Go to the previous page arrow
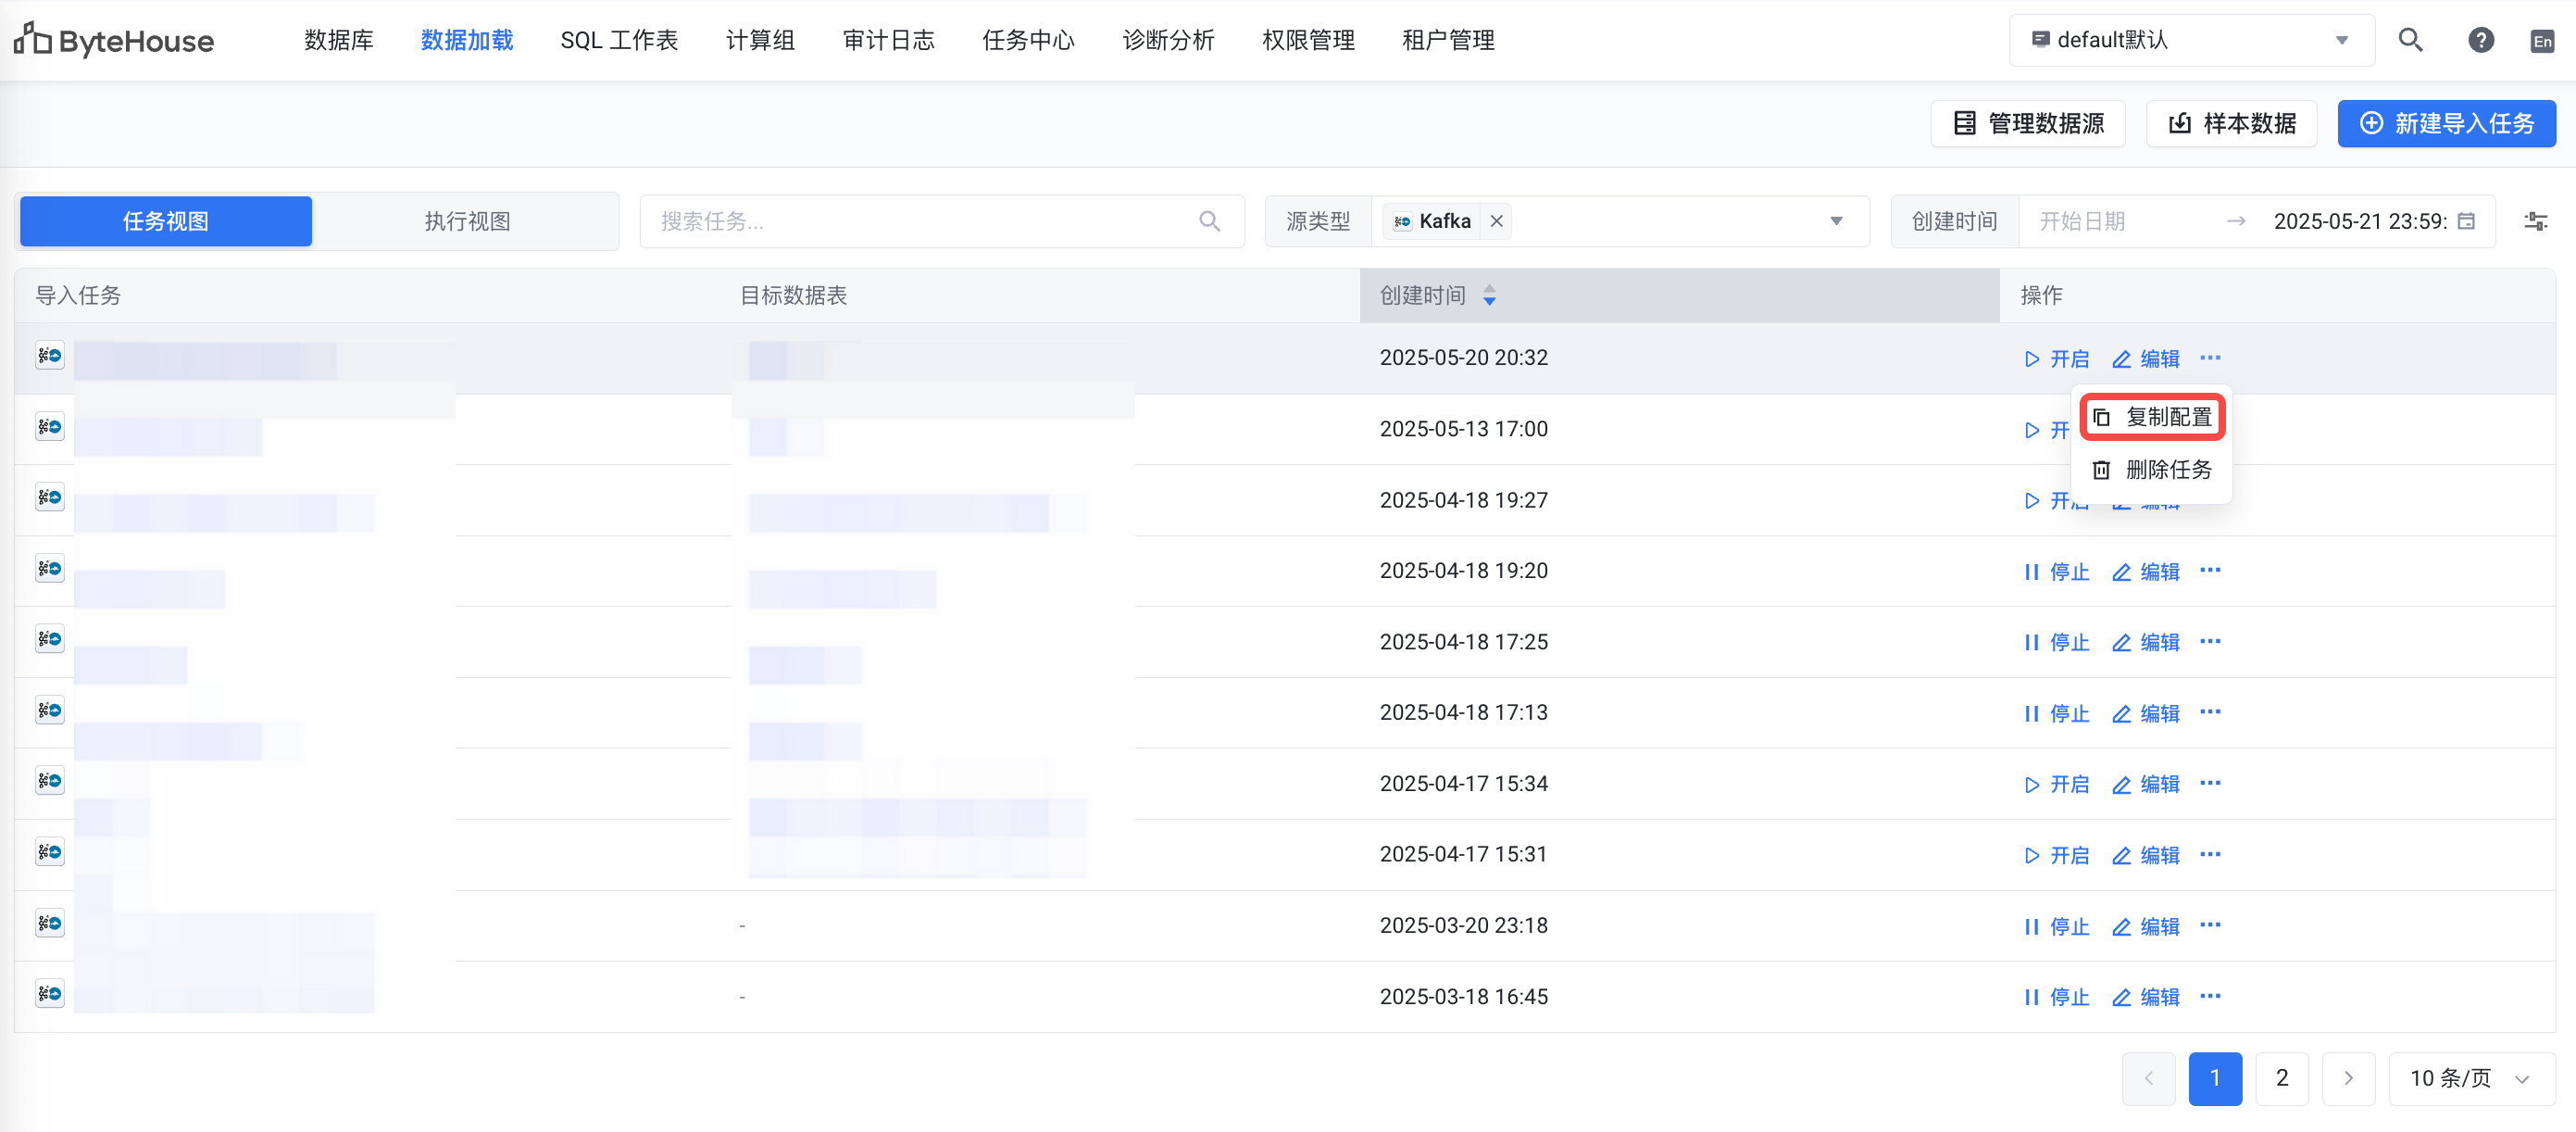 [x=2148, y=1078]
